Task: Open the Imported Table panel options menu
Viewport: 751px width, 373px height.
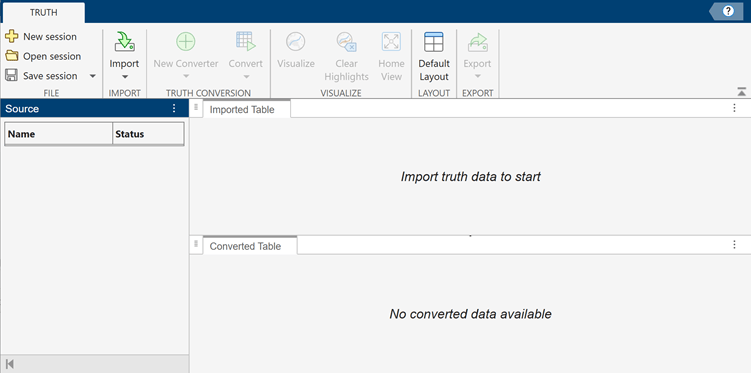Action: click(734, 108)
